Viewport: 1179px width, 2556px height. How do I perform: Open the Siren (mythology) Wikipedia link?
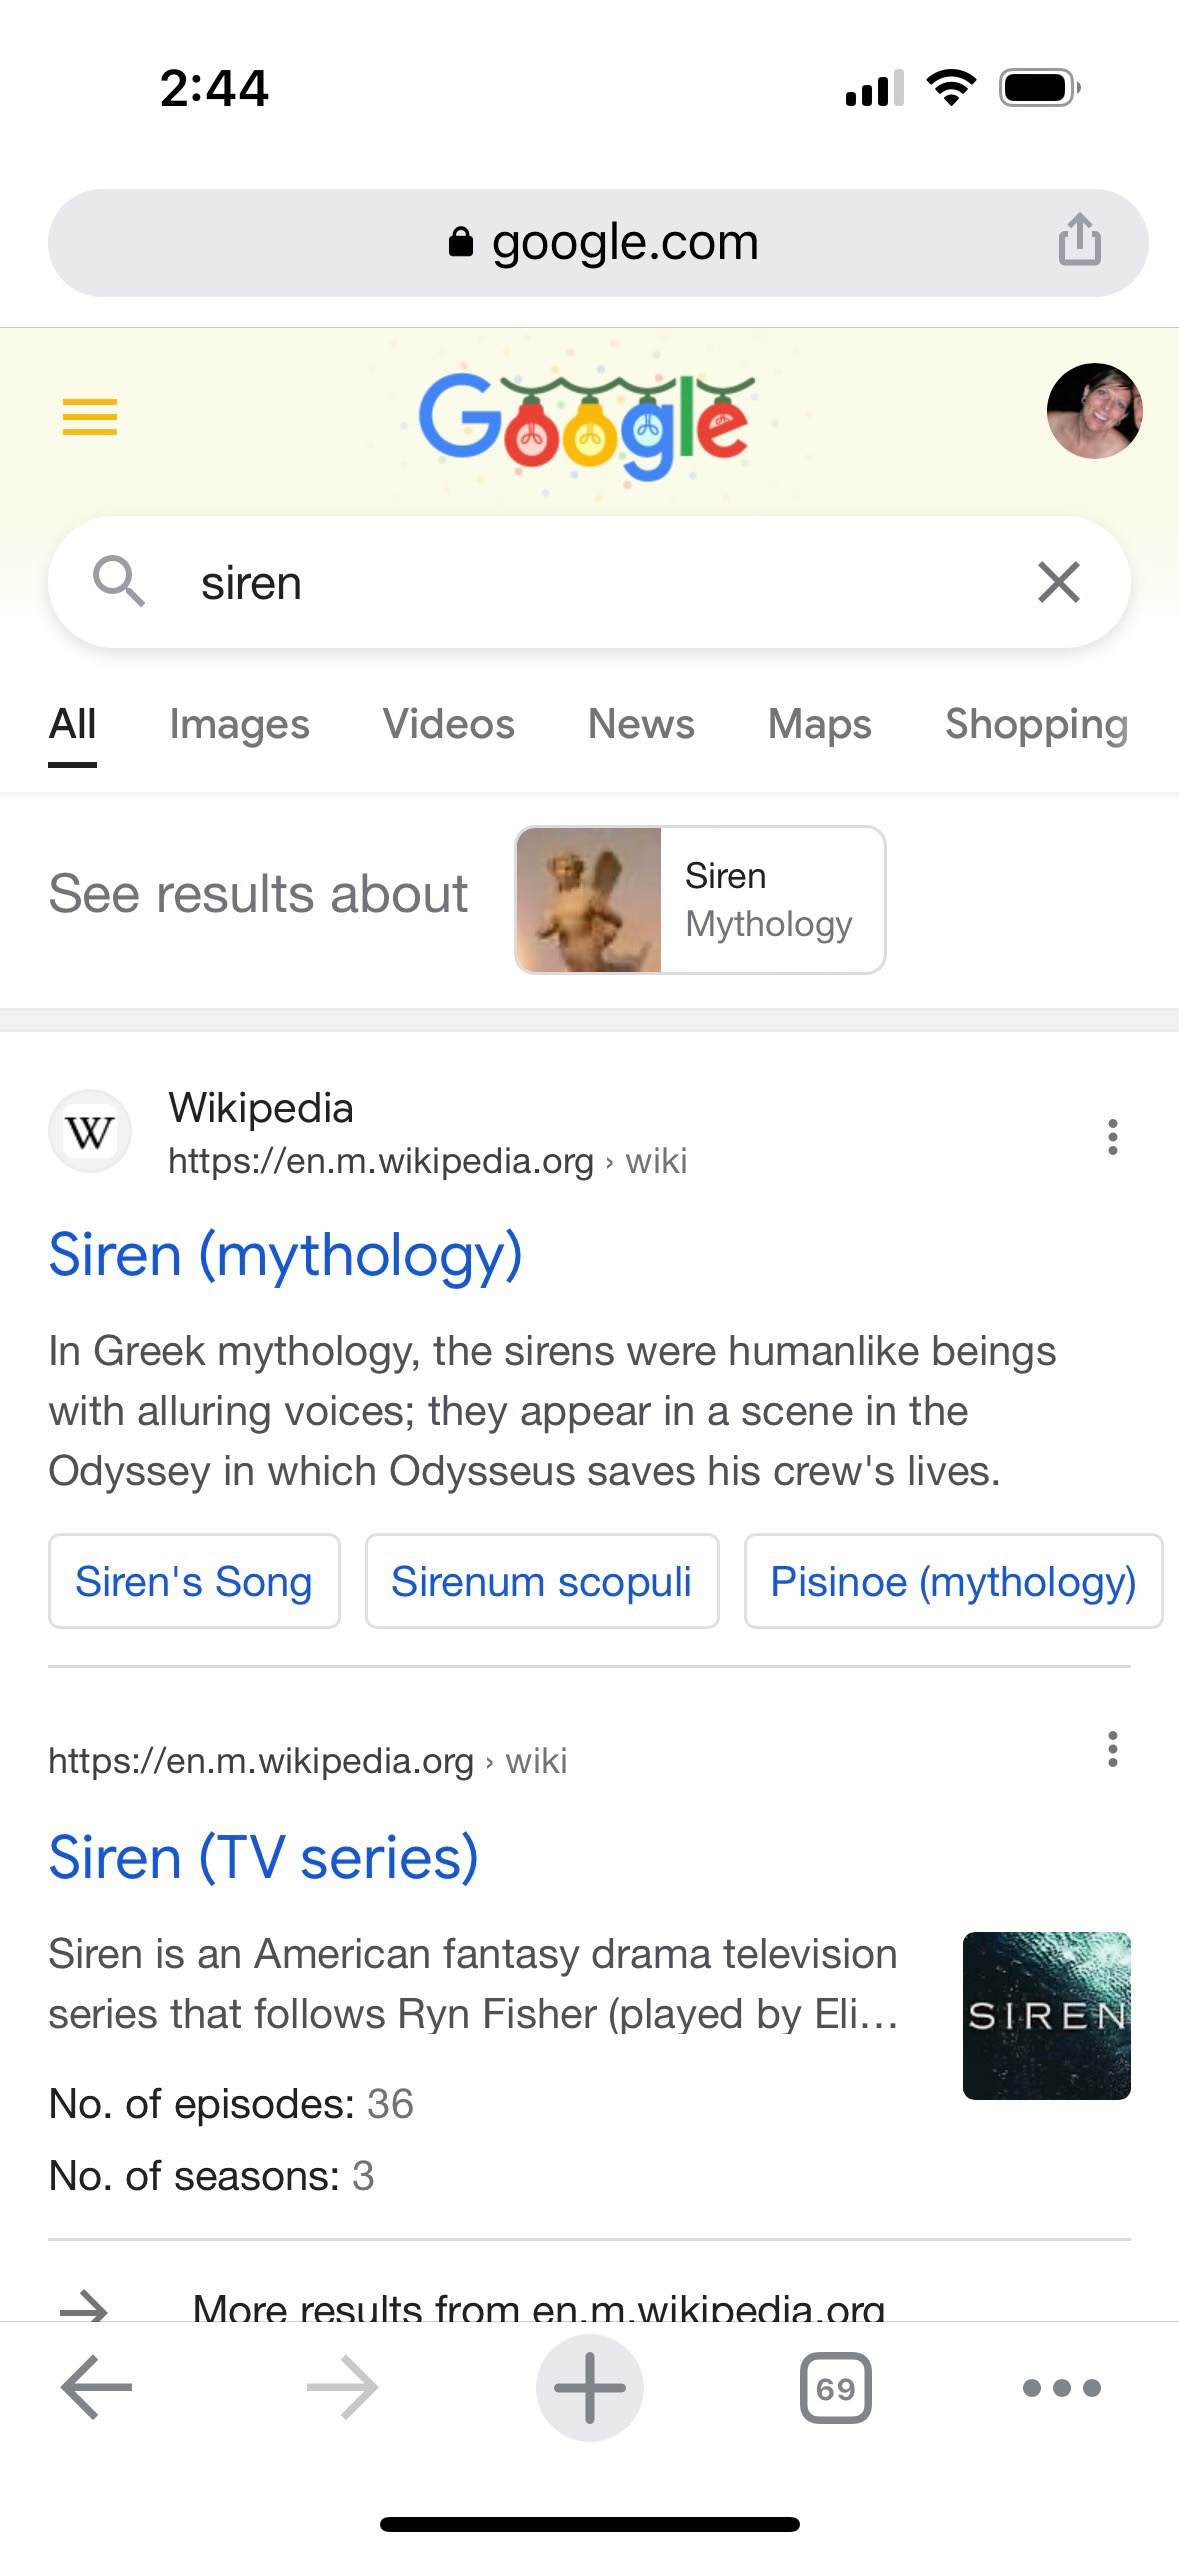click(286, 1254)
